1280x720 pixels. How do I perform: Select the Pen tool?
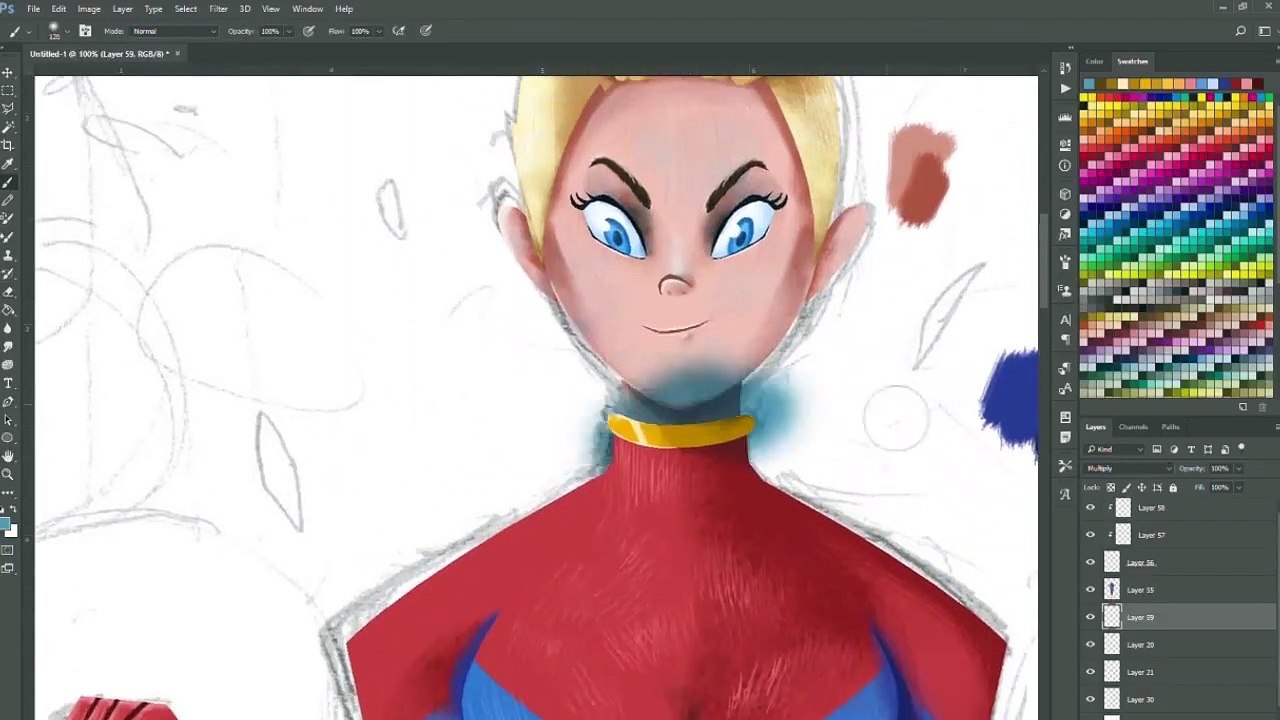pyautogui.click(x=8, y=401)
